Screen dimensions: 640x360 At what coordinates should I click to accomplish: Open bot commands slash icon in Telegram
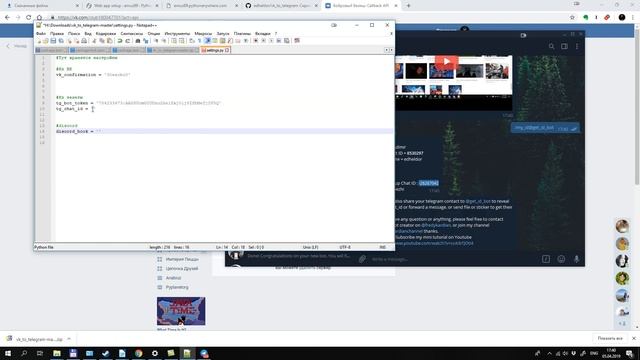(546, 259)
